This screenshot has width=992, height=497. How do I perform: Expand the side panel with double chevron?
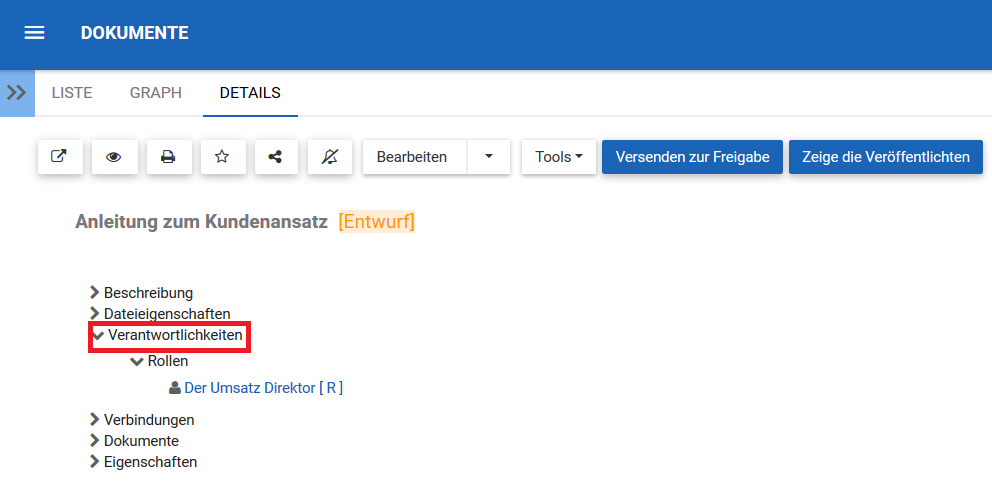tap(16, 93)
